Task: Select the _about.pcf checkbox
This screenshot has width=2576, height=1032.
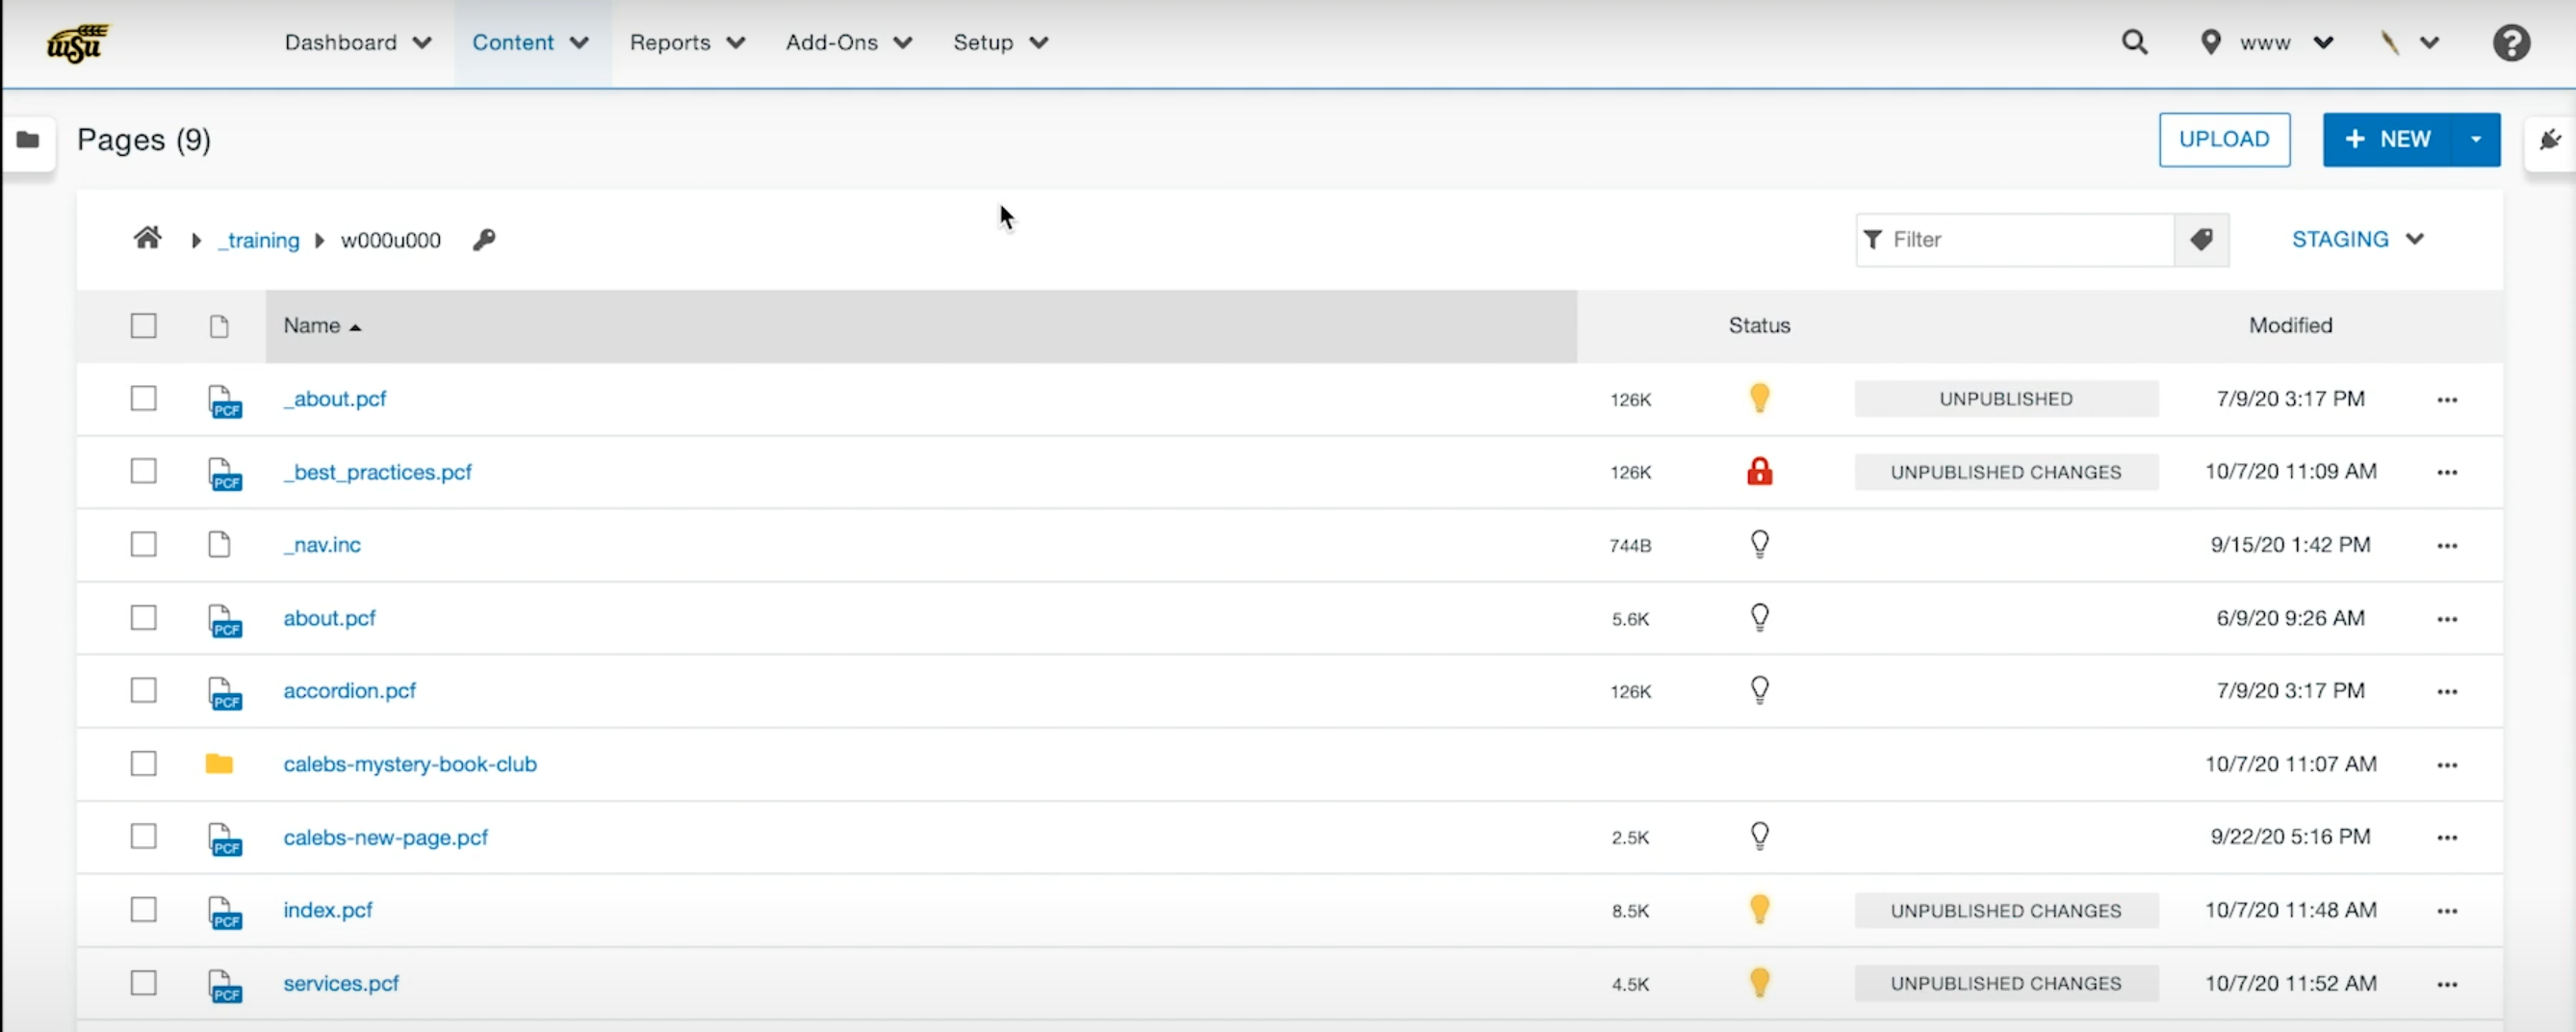Action: point(144,398)
